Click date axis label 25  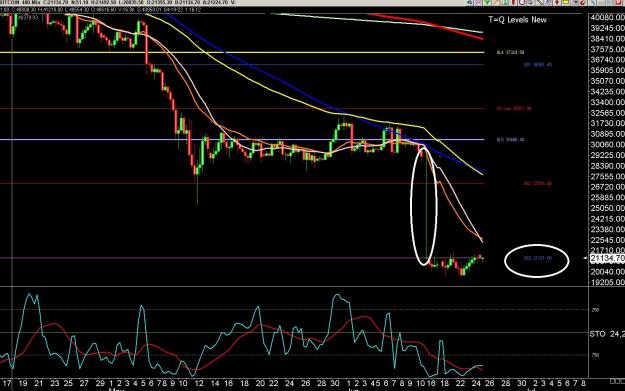(x=68, y=383)
